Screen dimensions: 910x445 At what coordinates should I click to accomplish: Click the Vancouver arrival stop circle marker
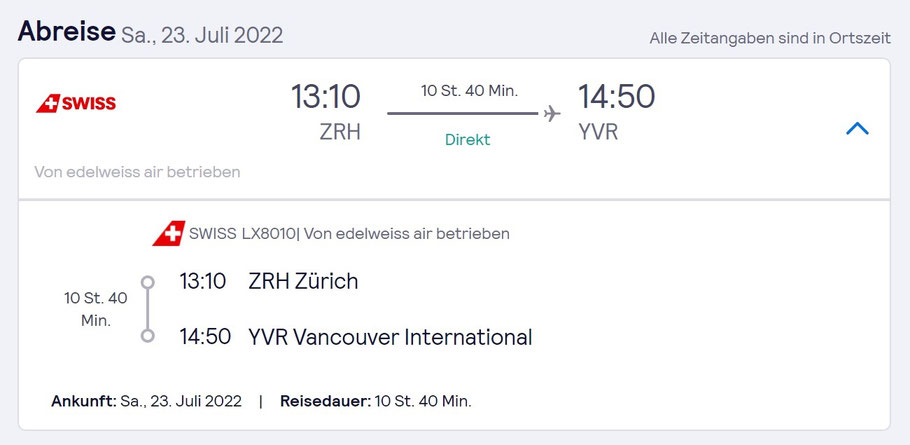[148, 336]
